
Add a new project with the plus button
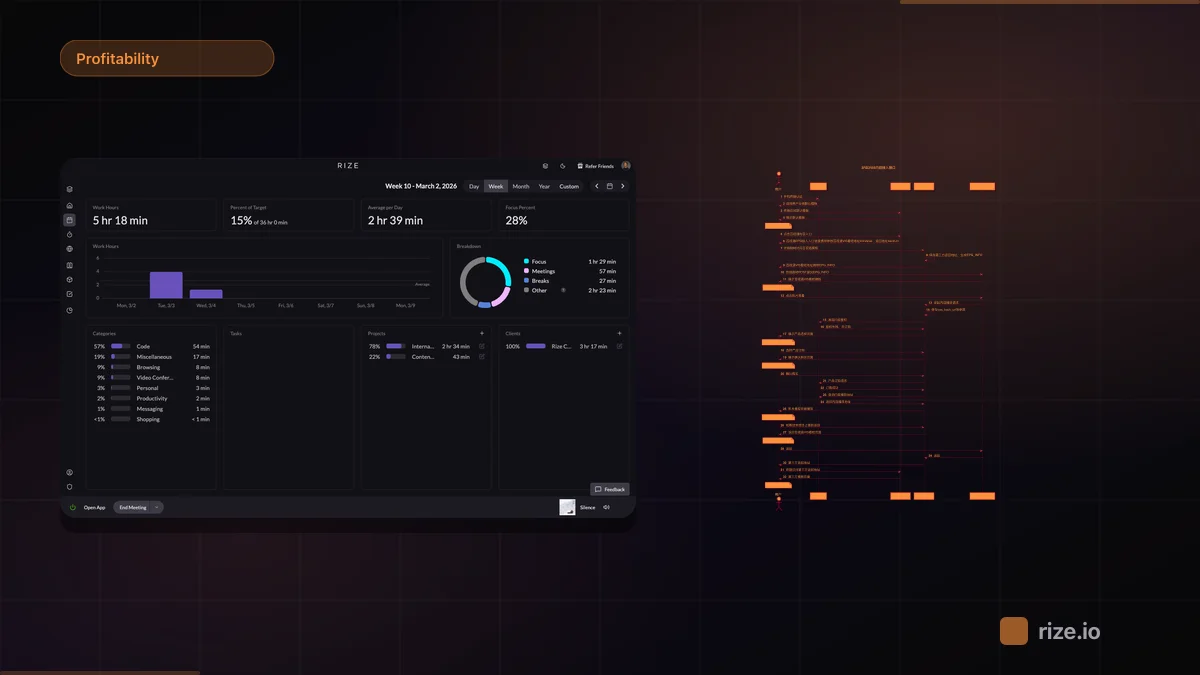(x=481, y=332)
